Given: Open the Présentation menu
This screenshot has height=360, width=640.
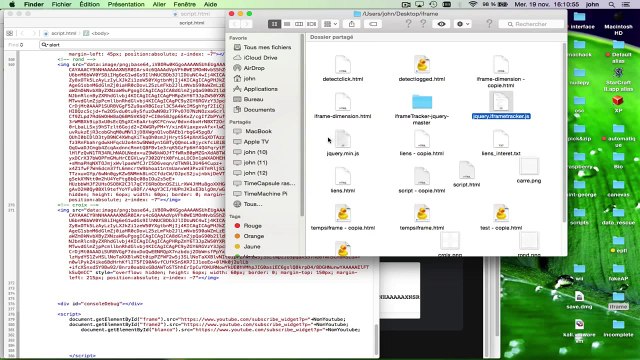Looking at the screenshot, I should 126,4.
